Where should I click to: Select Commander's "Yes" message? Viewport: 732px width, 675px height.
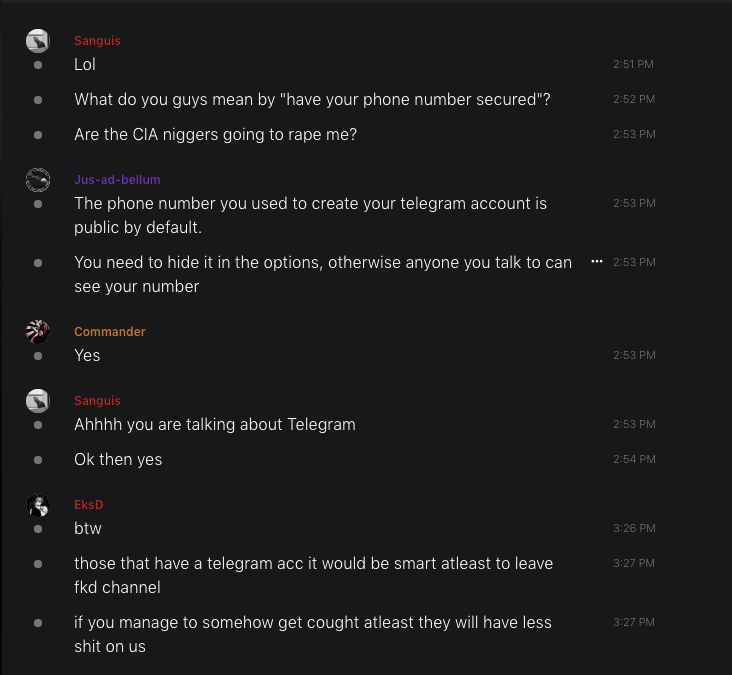(x=87, y=355)
